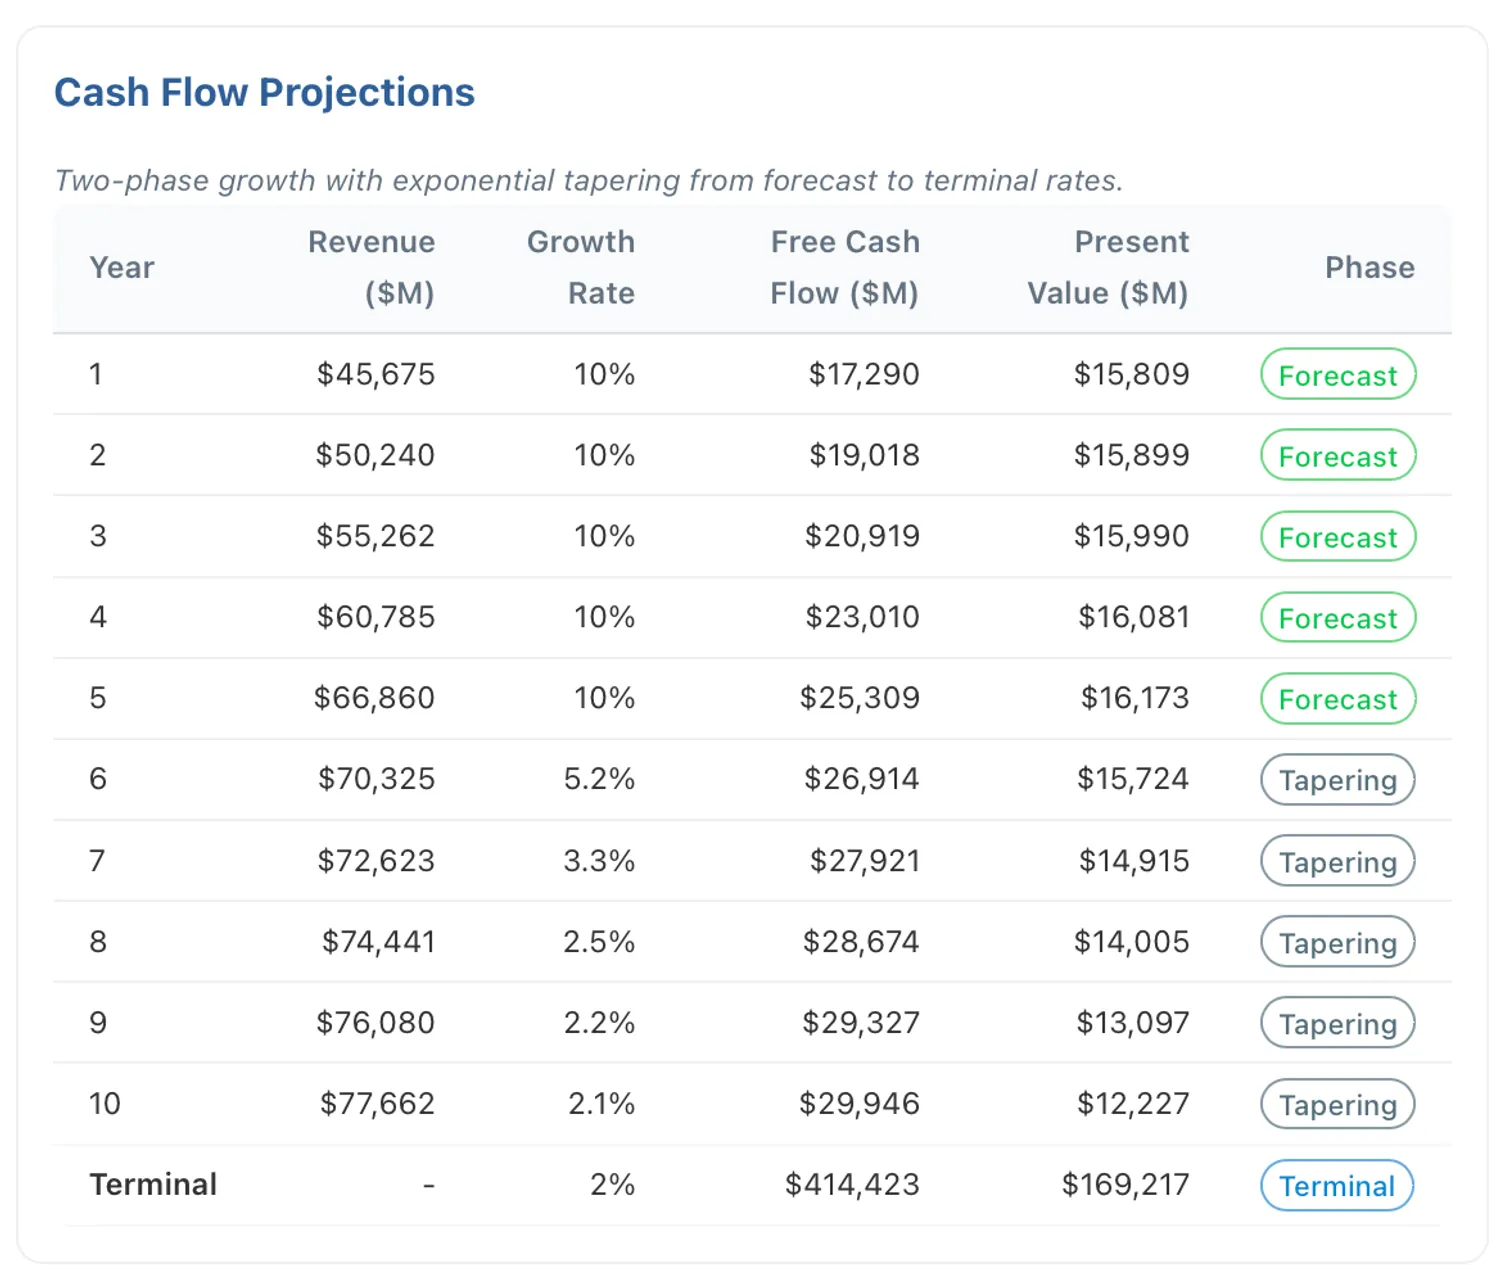
Task: Click revenue value $77,662
Action: [x=377, y=1104]
